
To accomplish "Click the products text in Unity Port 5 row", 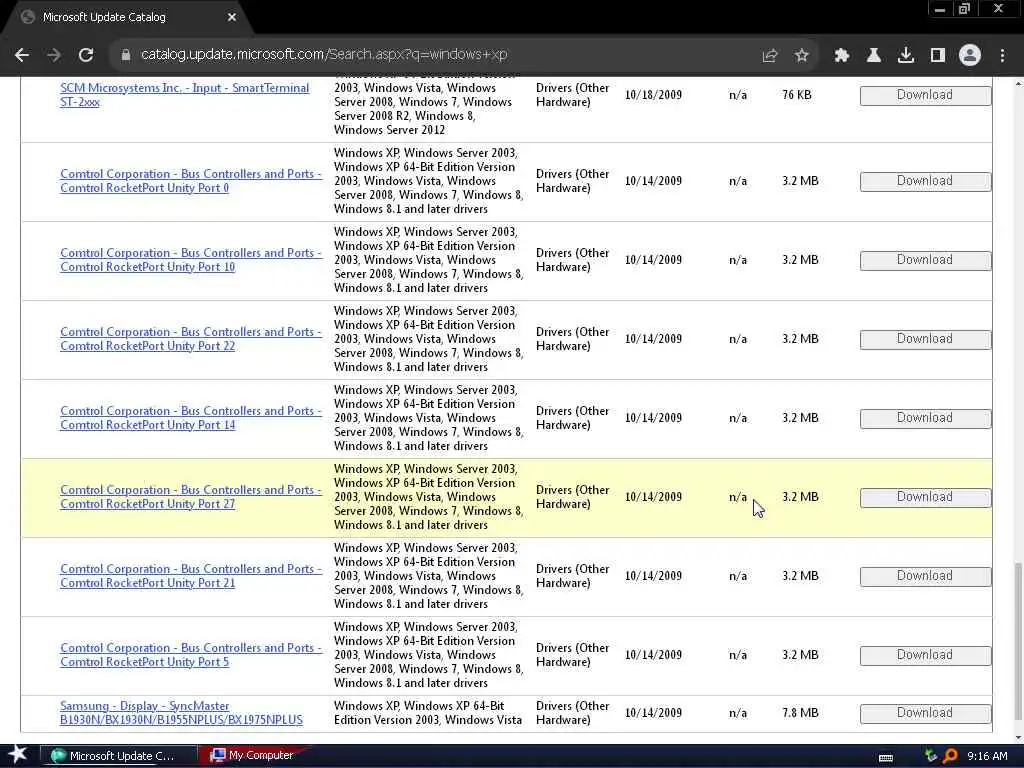I will pos(428,655).
